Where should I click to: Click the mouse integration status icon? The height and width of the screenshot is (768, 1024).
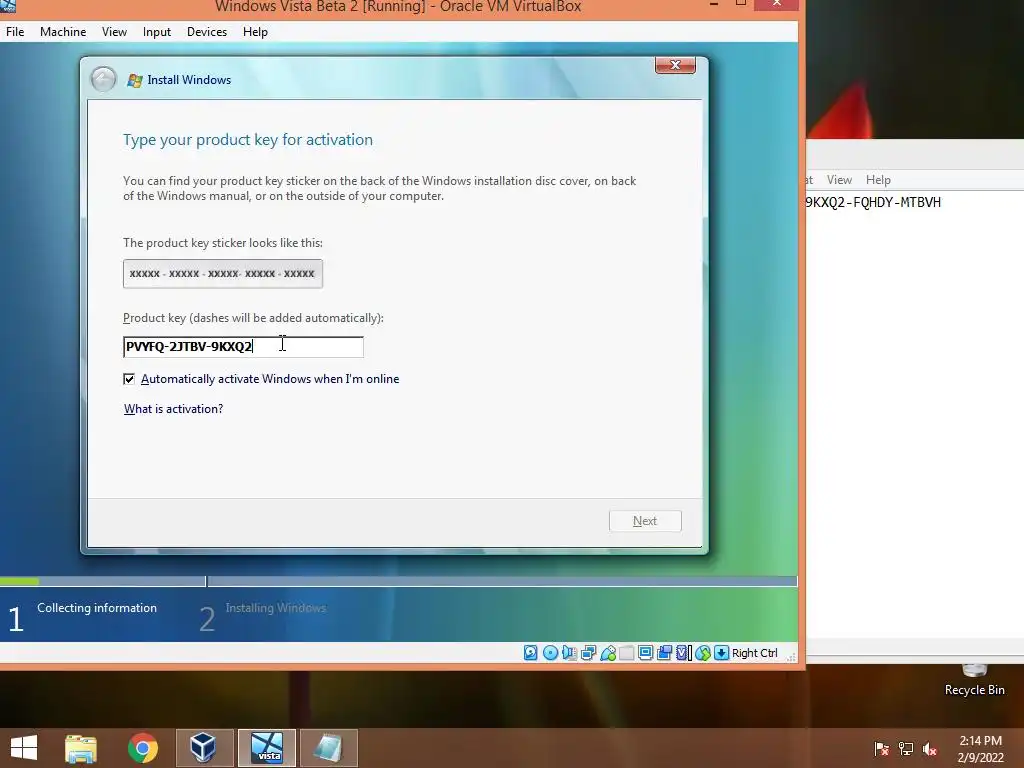tap(703, 652)
